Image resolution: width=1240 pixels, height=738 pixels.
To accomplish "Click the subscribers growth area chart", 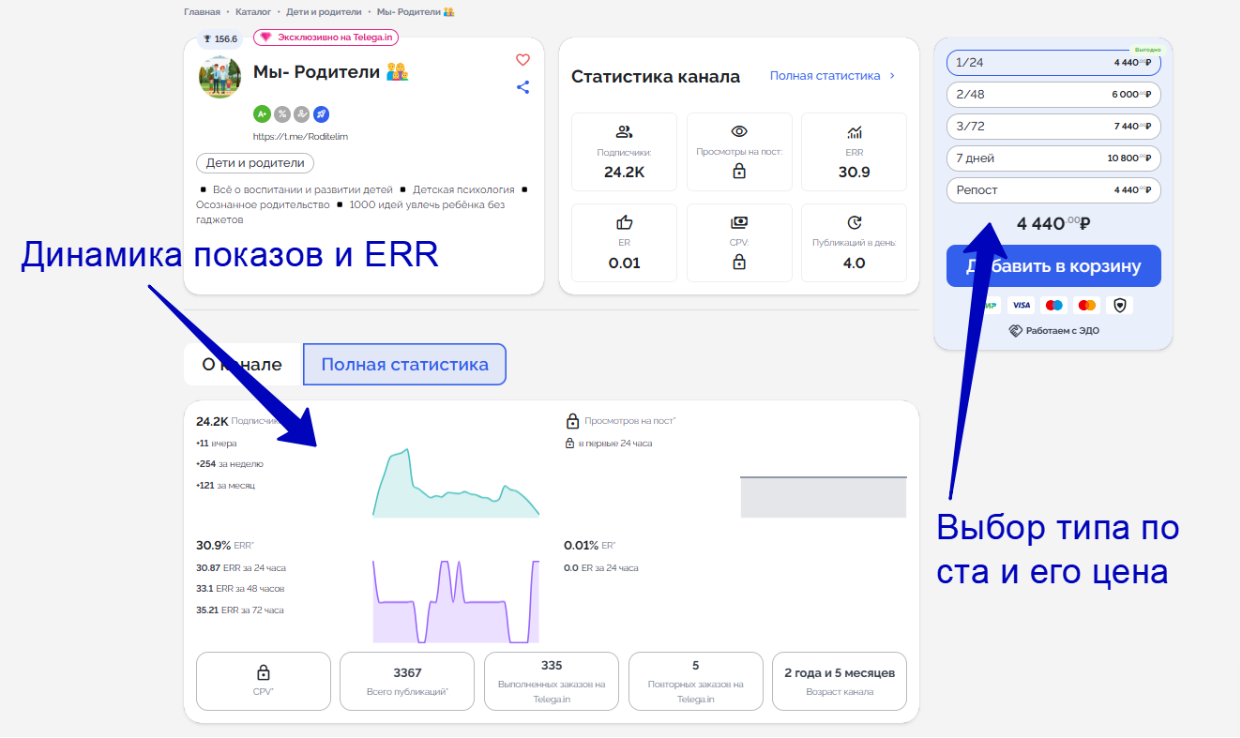I will [x=456, y=483].
